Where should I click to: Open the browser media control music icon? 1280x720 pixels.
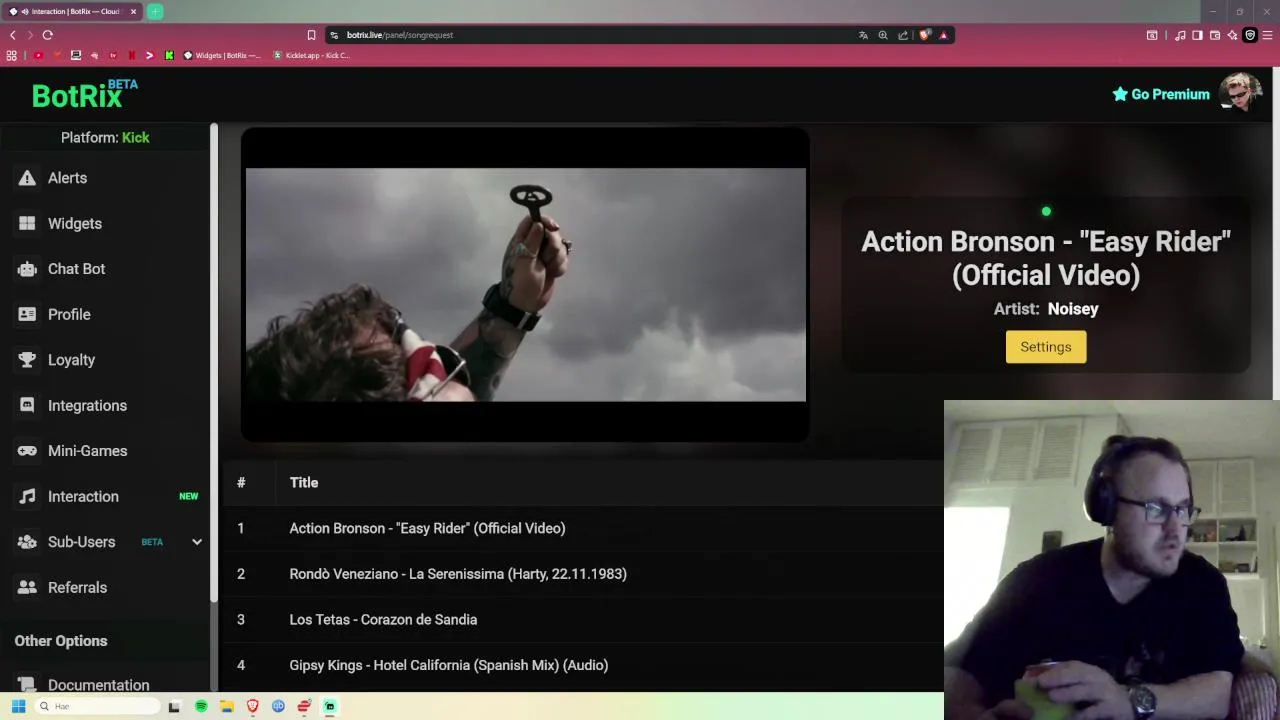(x=1180, y=35)
